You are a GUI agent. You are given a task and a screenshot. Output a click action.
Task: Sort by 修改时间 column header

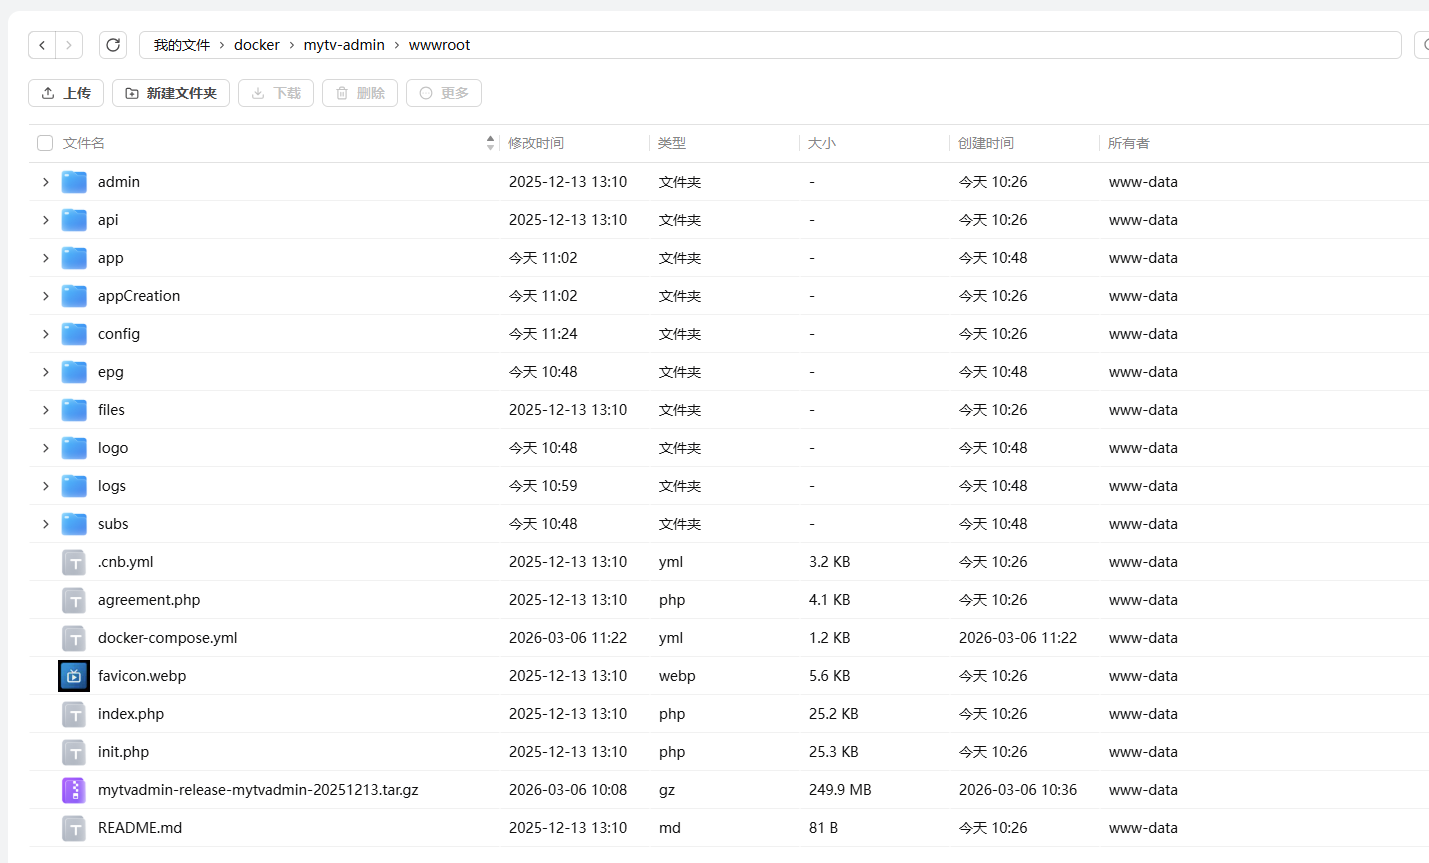coord(536,143)
